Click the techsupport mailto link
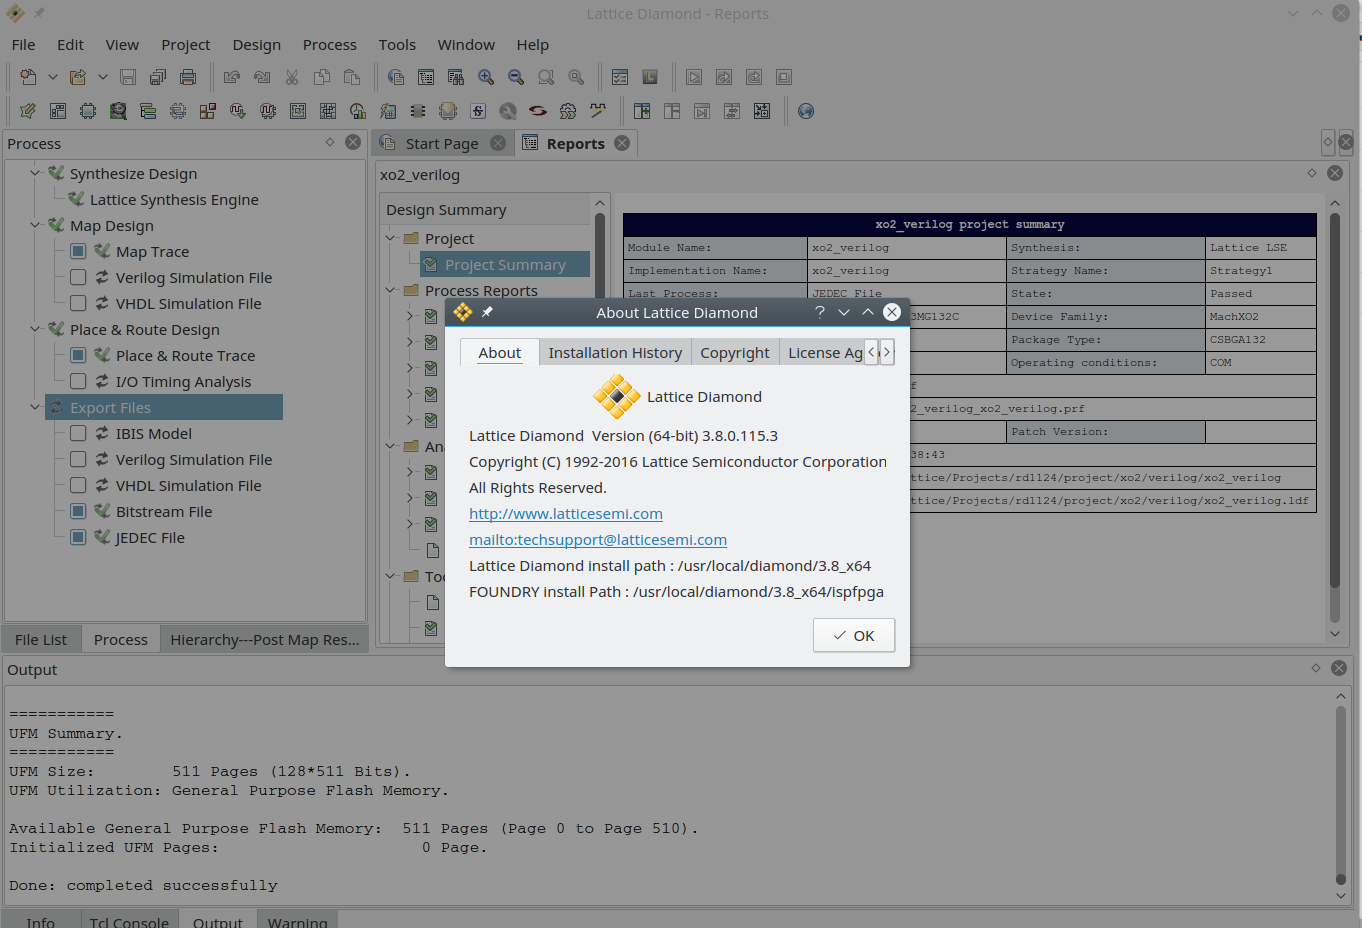 598,540
